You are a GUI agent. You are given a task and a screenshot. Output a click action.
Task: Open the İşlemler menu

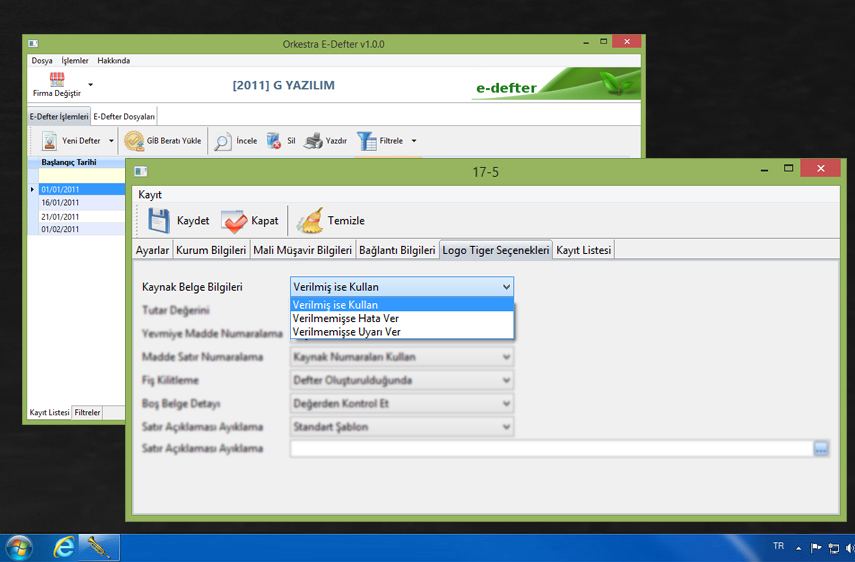pos(75,61)
